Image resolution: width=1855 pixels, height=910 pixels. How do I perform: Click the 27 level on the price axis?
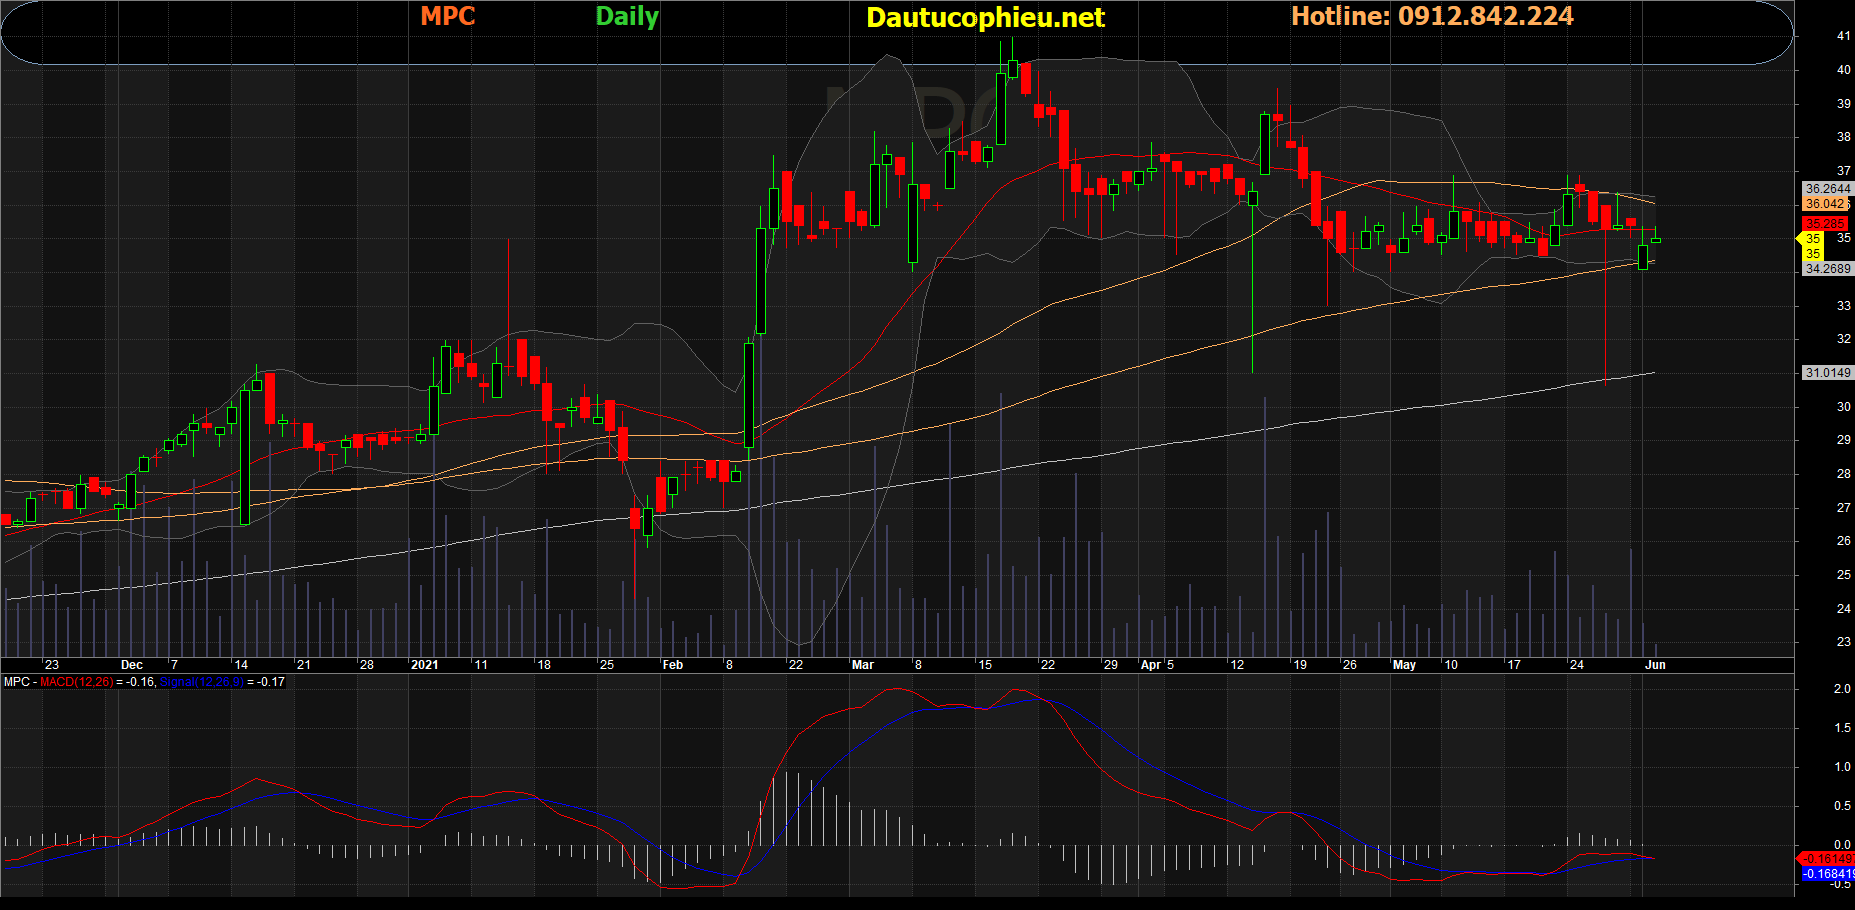point(1843,508)
